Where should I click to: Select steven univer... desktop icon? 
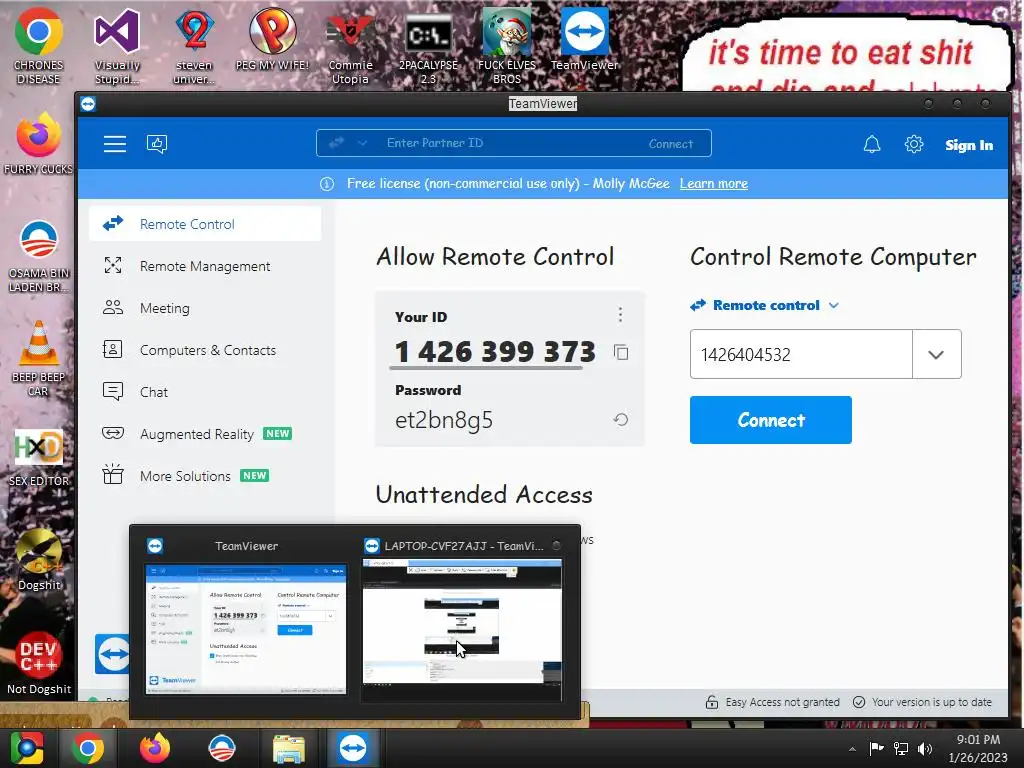pos(194,46)
